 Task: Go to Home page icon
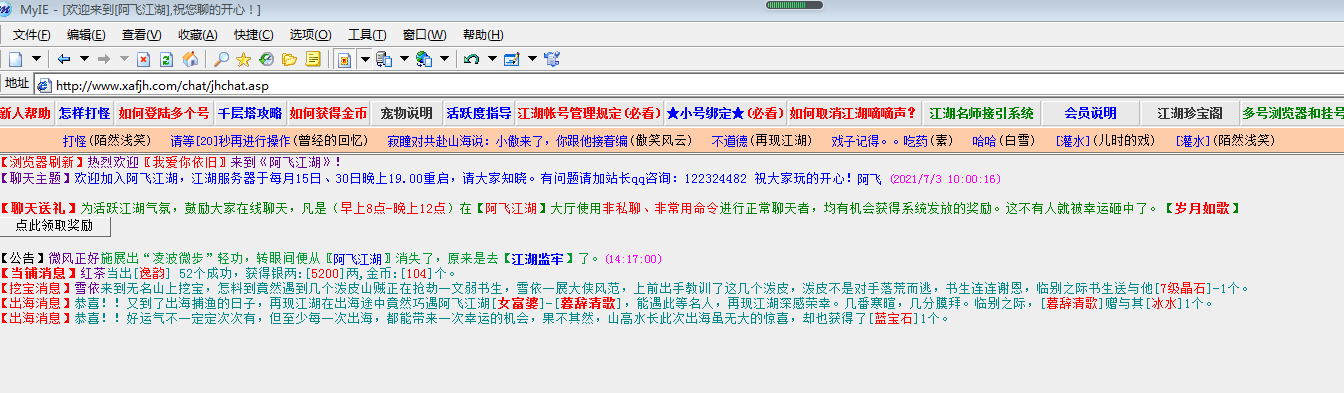click(x=190, y=59)
